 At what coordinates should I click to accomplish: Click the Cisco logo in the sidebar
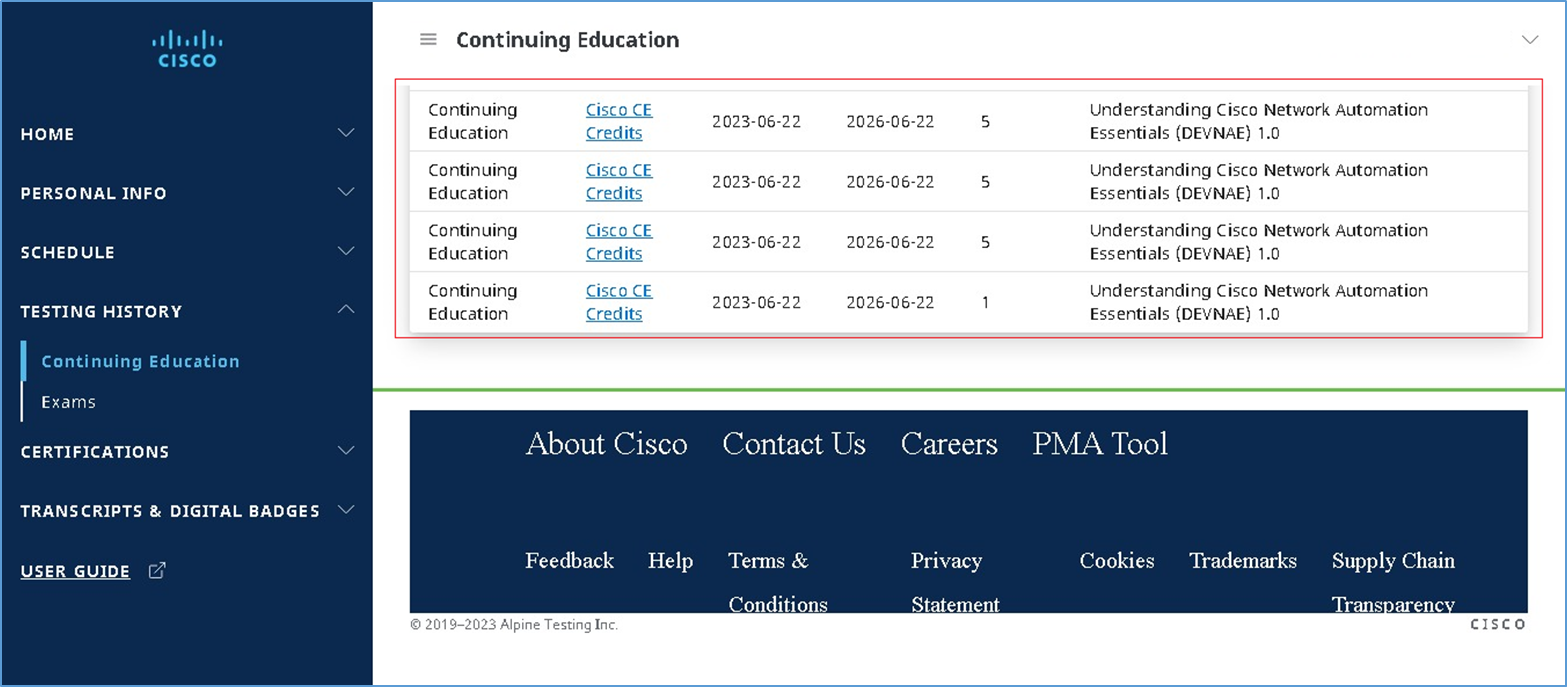186,44
